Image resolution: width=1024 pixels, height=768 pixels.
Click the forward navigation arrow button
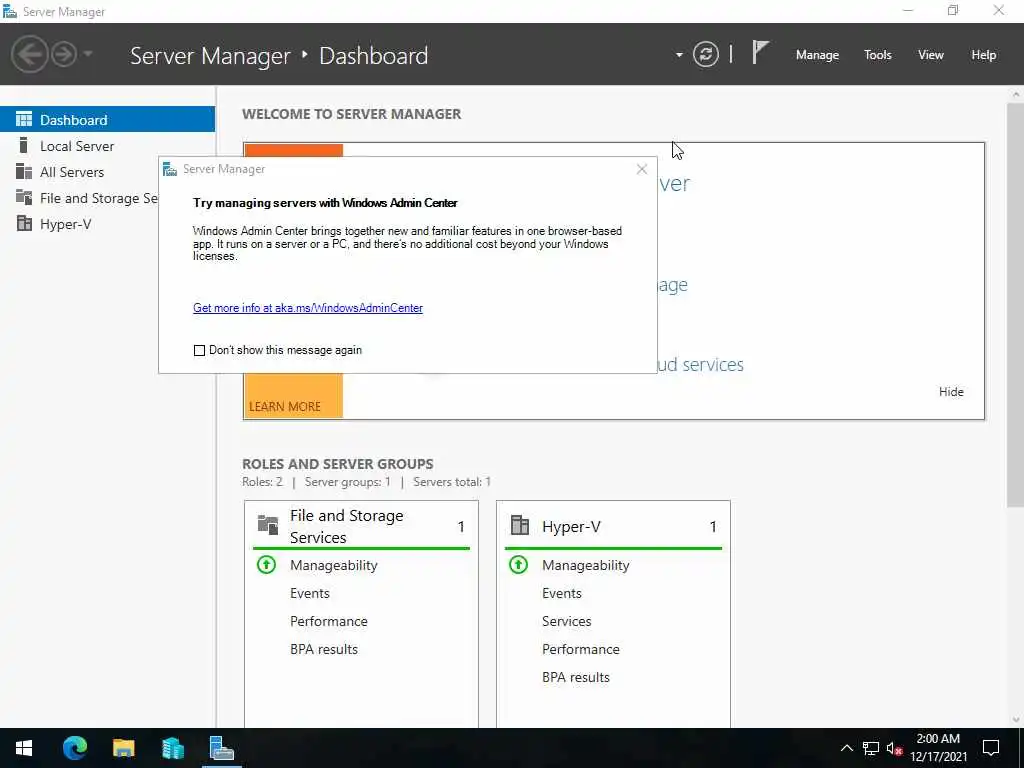click(64, 54)
